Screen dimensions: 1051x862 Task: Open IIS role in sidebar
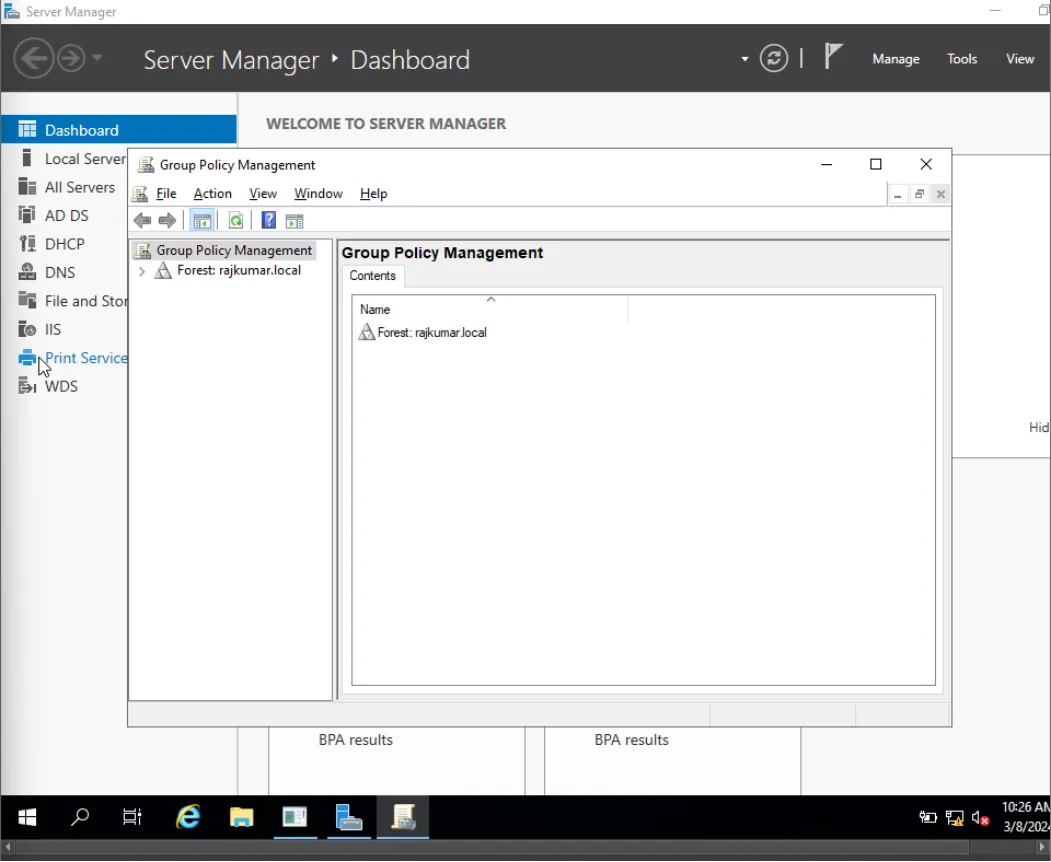click(x=40, y=329)
